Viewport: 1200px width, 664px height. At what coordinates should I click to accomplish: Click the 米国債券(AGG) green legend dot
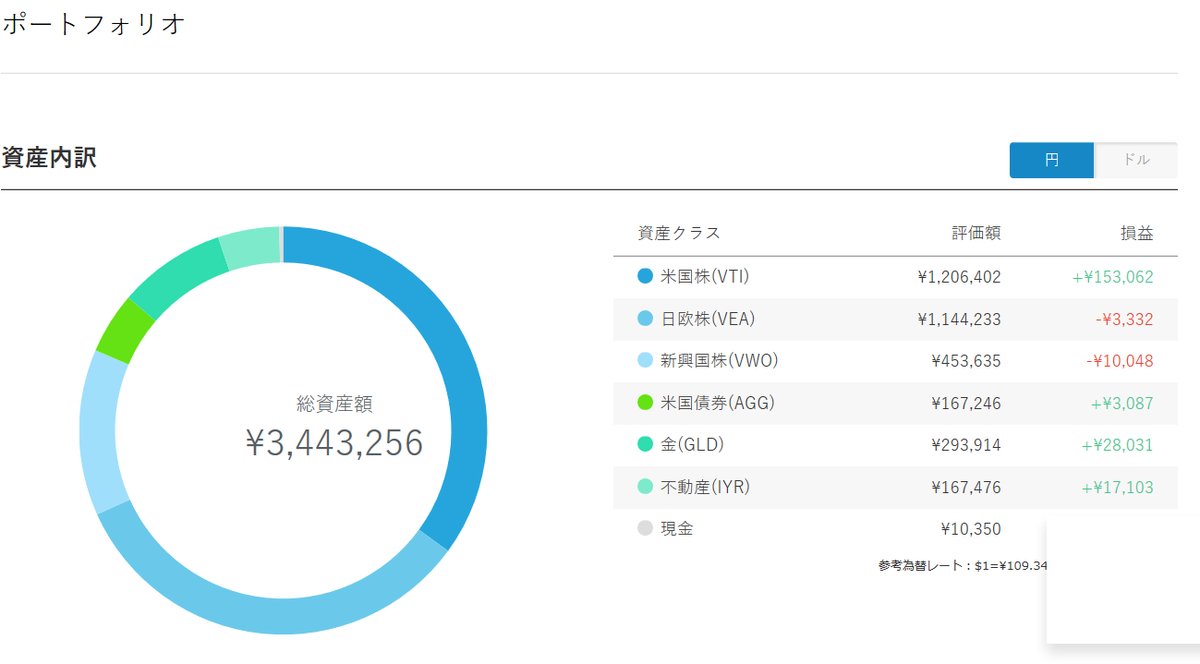[x=645, y=403]
